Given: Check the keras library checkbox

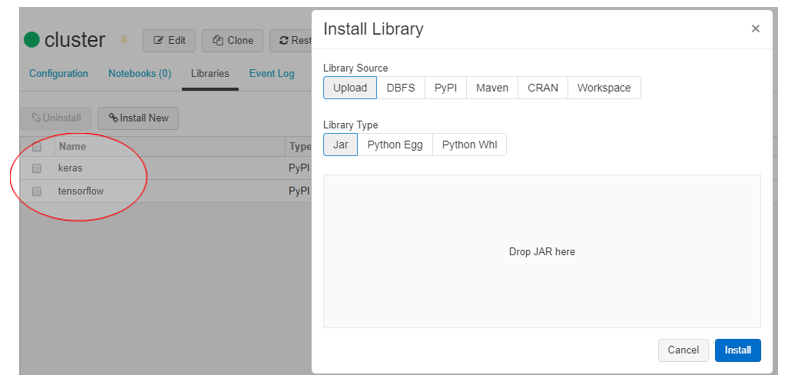Looking at the screenshot, I should click(x=37, y=168).
